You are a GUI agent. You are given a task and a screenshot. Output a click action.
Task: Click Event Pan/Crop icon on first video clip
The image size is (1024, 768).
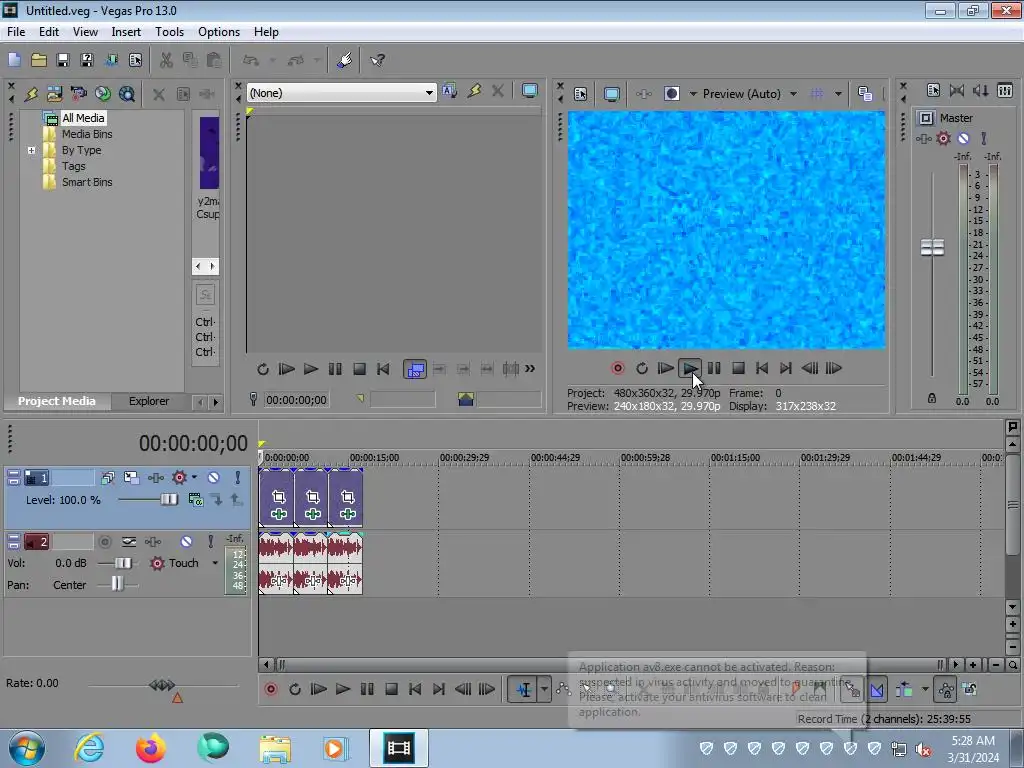click(279, 497)
